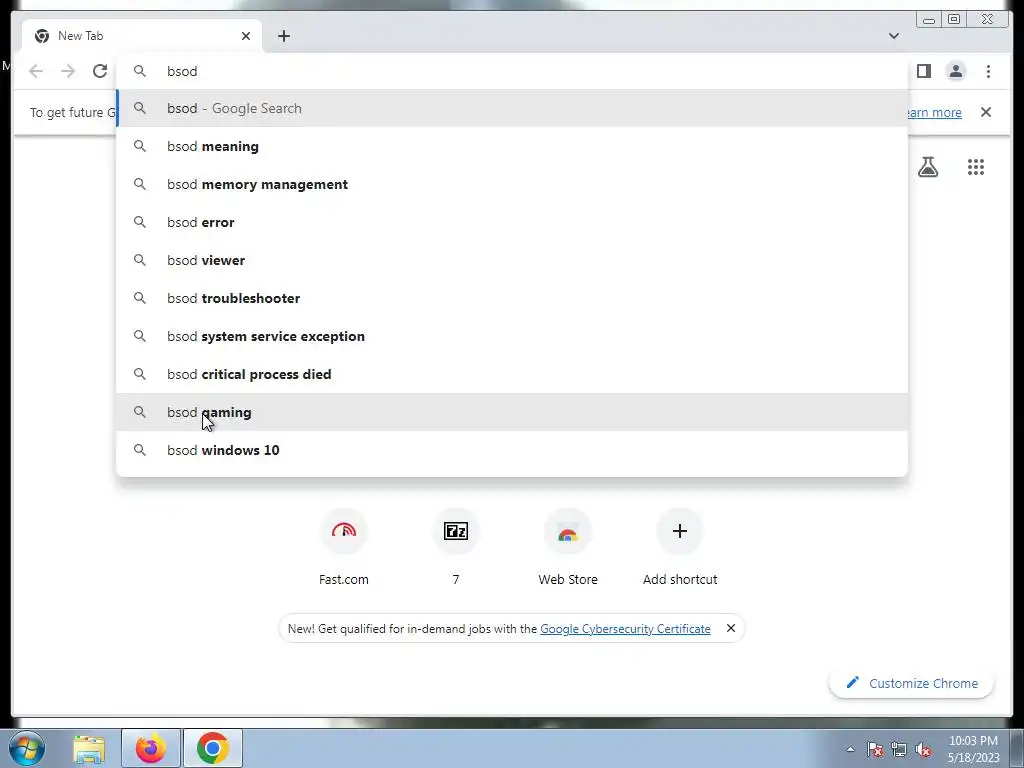Go back using the back arrow
The height and width of the screenshot is (768, 1024).
36,71
